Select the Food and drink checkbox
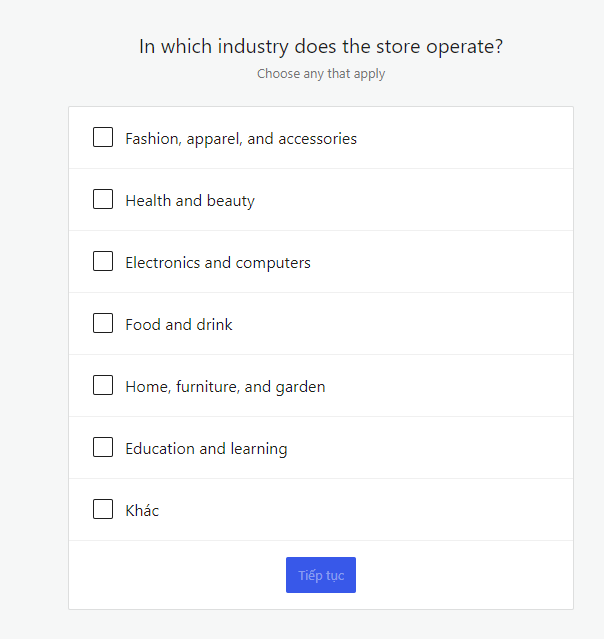This screenshot has height=639, width=604. (103, 323)
